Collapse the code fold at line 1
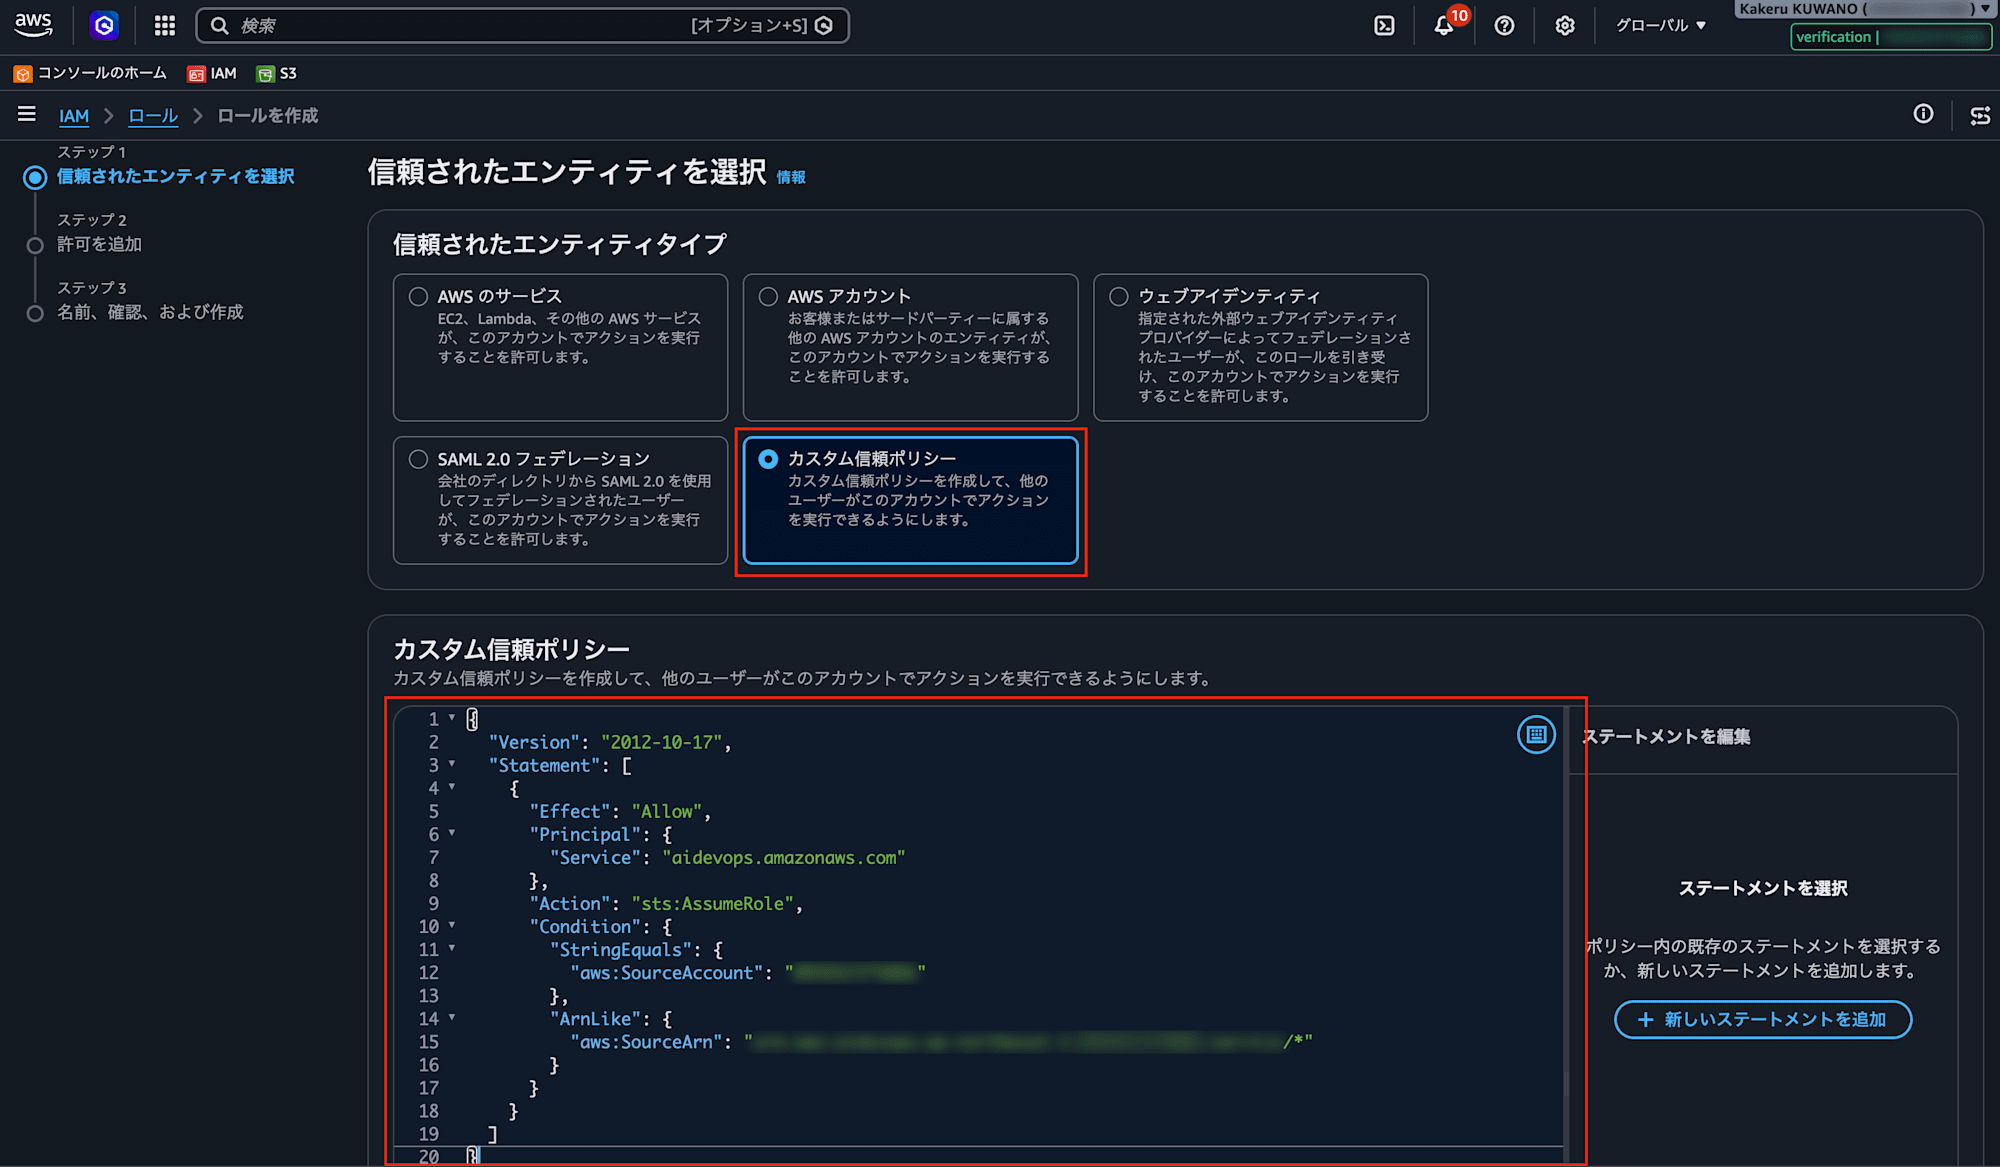This screenshot has width=2000, height=1167. (x=452, y=718)
